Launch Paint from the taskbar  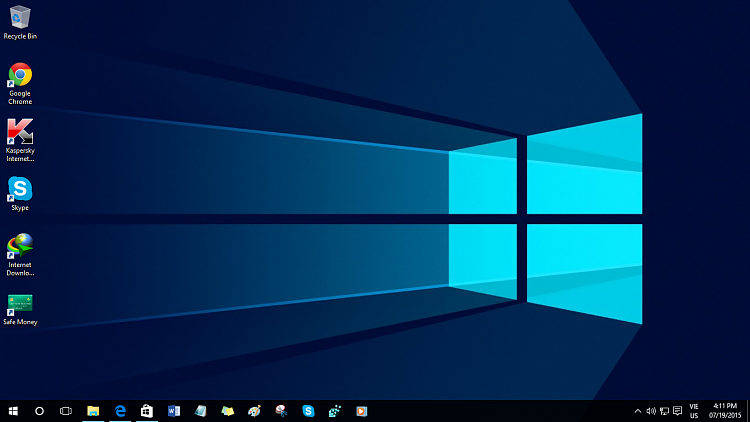[254, 411]
